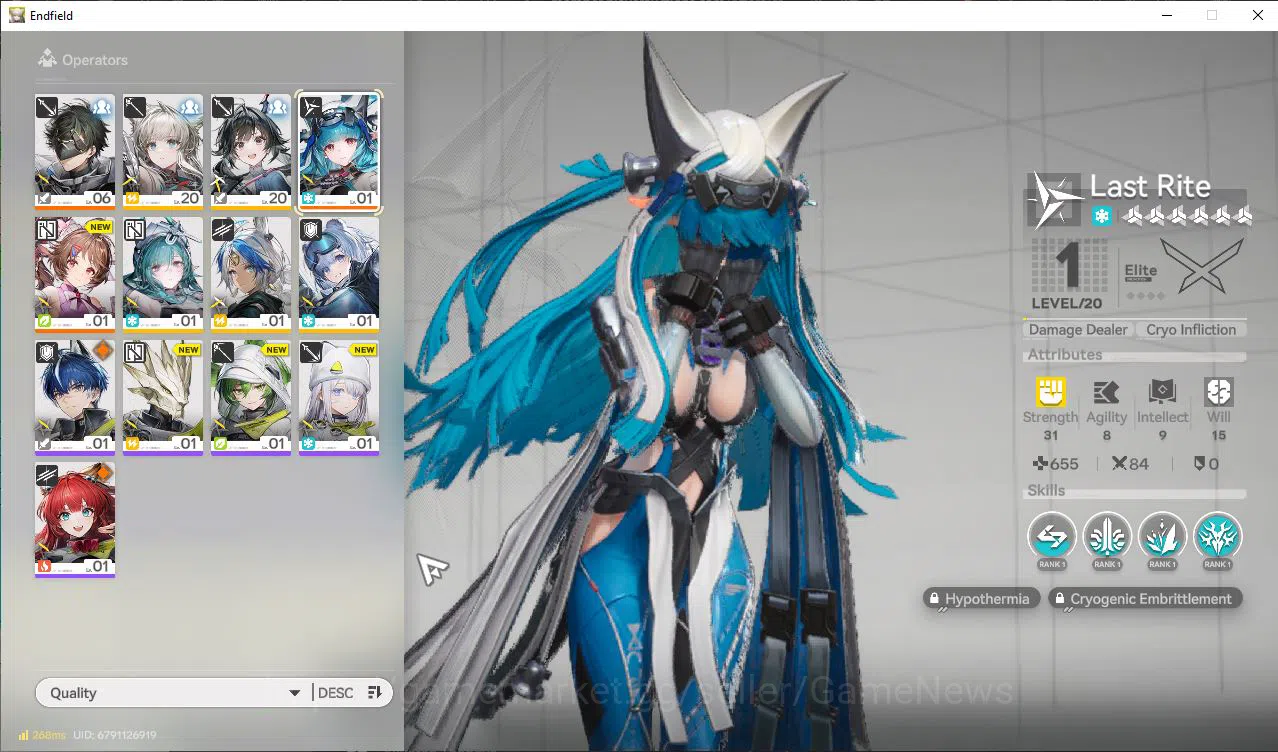Select the black-haired operator card at level 20
1278x752 pixels.
(251, 151)
